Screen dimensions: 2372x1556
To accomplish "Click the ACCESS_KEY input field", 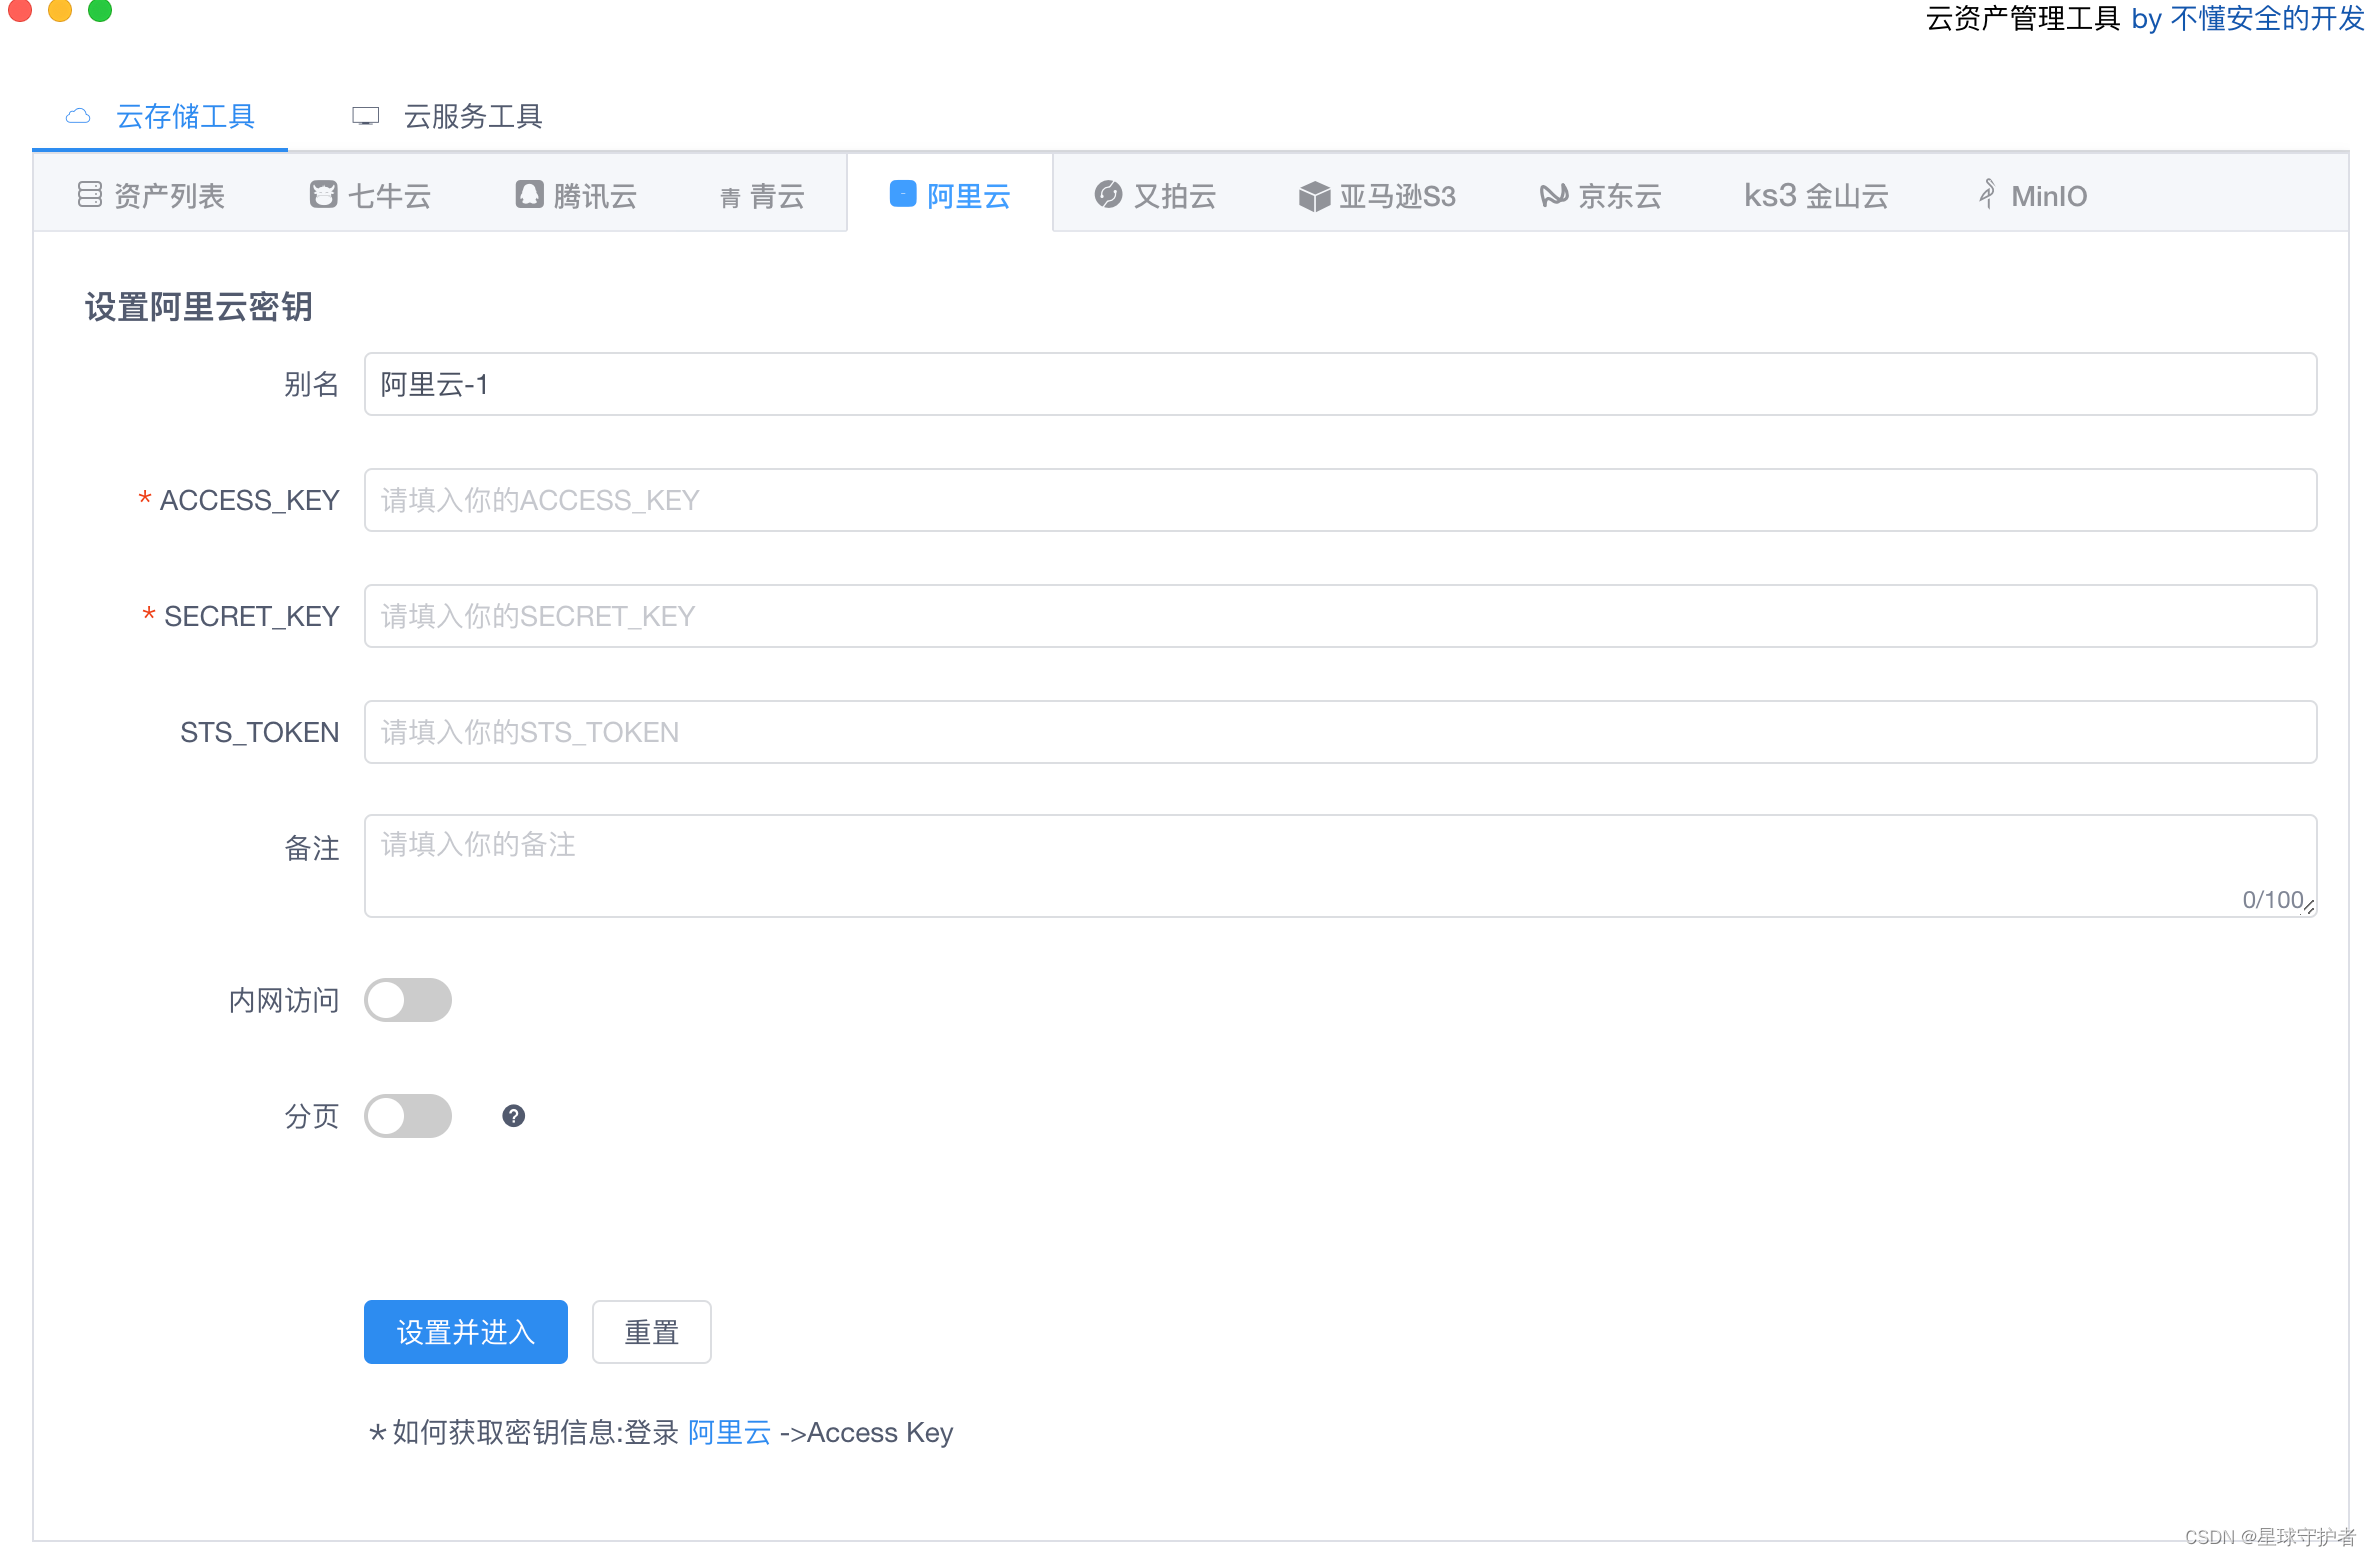I will [1340, 500].
